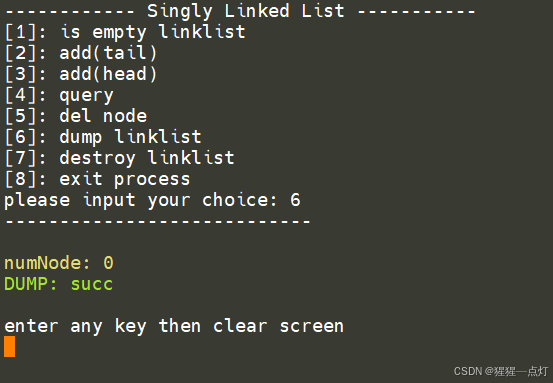Click the 'Singly Linked List' title text

[x=246, y=11]
